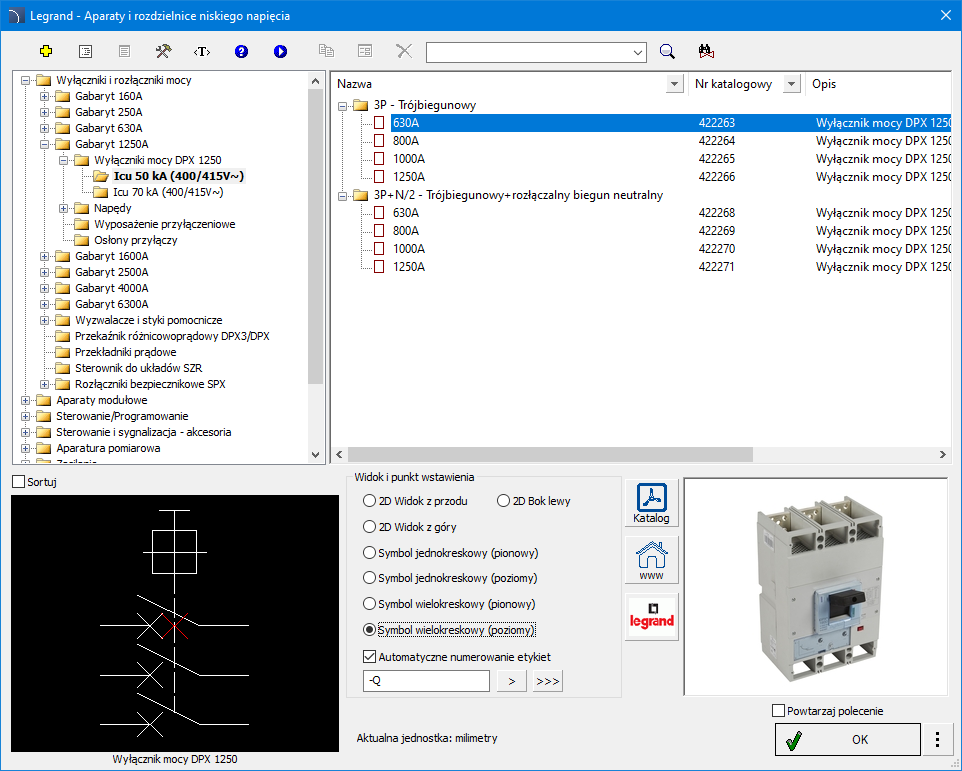Select Osłony przyłączy tree item
The height and width of the screenshot is (771, 962).
pos(136,240)
